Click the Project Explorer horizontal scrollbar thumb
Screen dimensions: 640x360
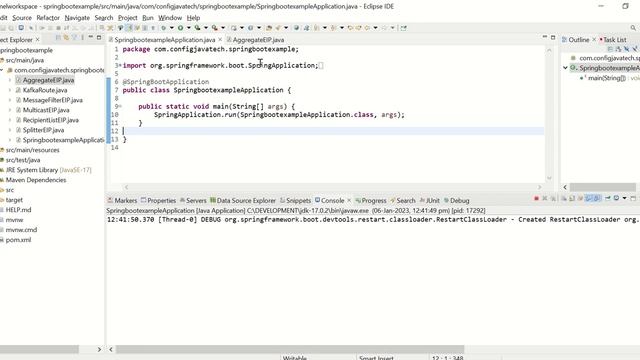coord(39,349)
